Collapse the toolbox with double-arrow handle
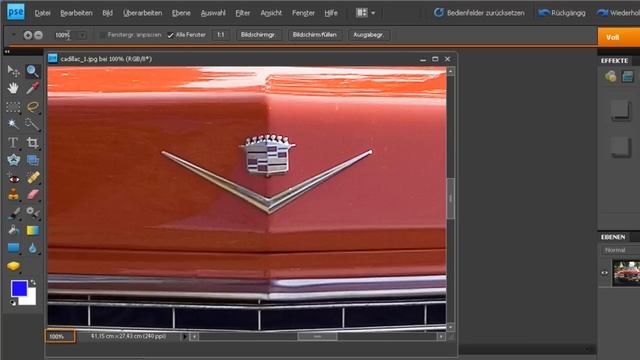 coord(7,51)
